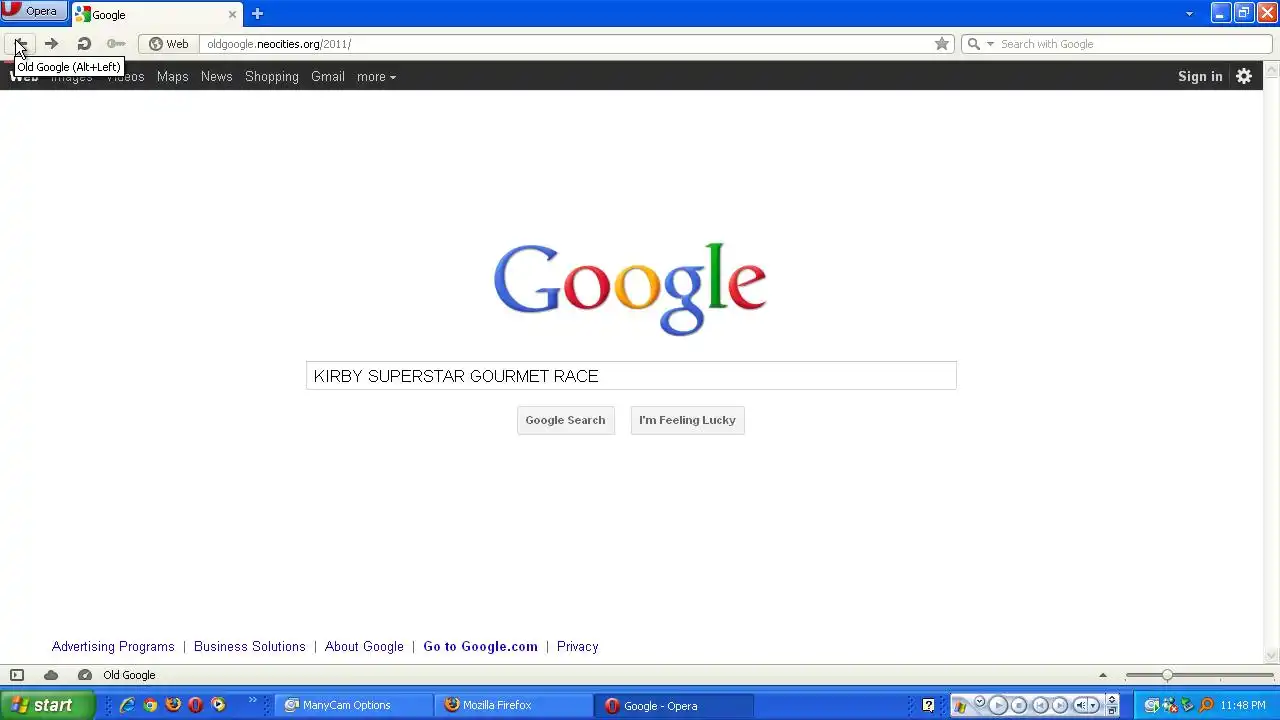Switch to the Mozilla Firefox taskbar window

514,705
